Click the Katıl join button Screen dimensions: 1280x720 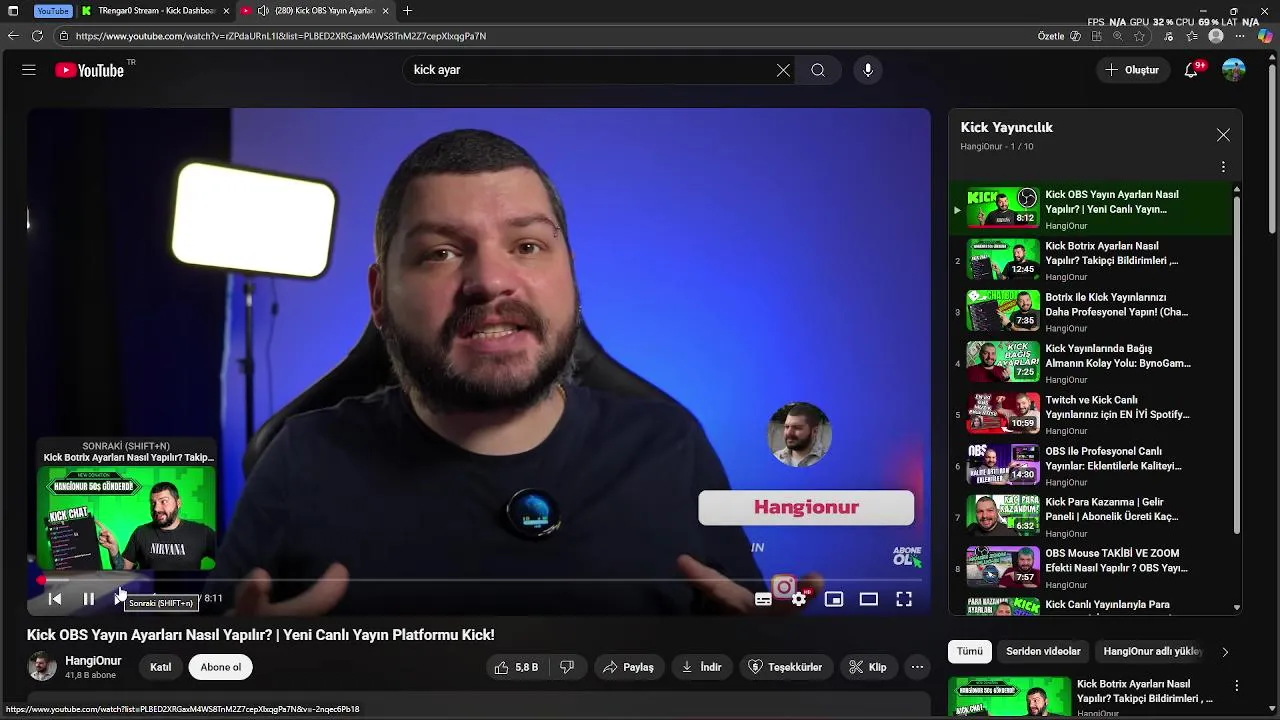[x=161, y=667]
